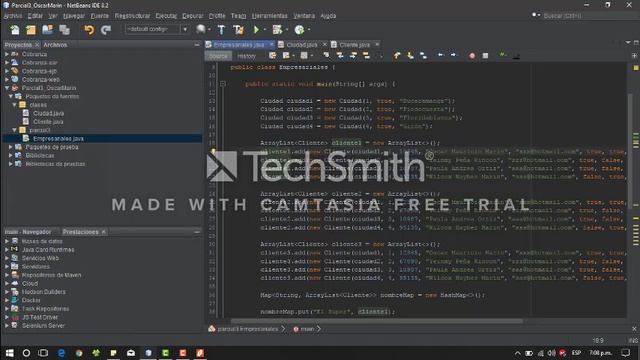Select the History view button
The image size is (640, 360).
tap(247, 56)
